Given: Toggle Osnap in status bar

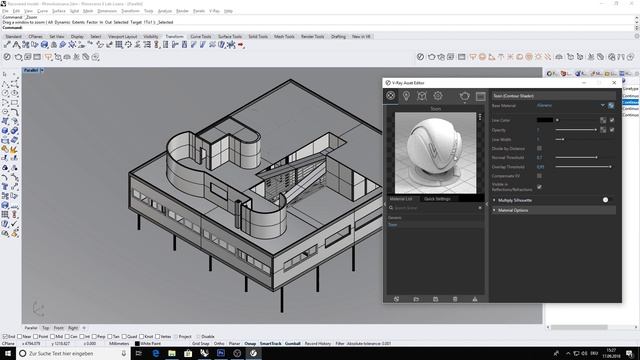Looking at the screenshot, I should [250, 343].
